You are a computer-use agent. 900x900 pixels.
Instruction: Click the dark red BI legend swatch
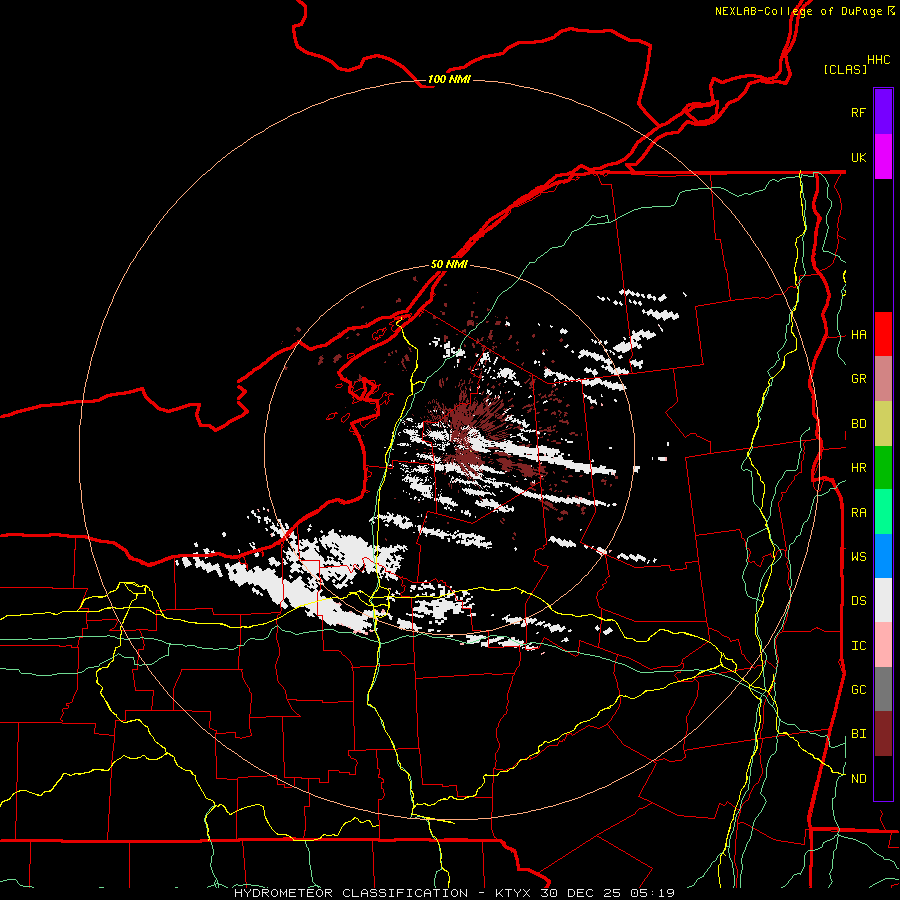point(883,734)
